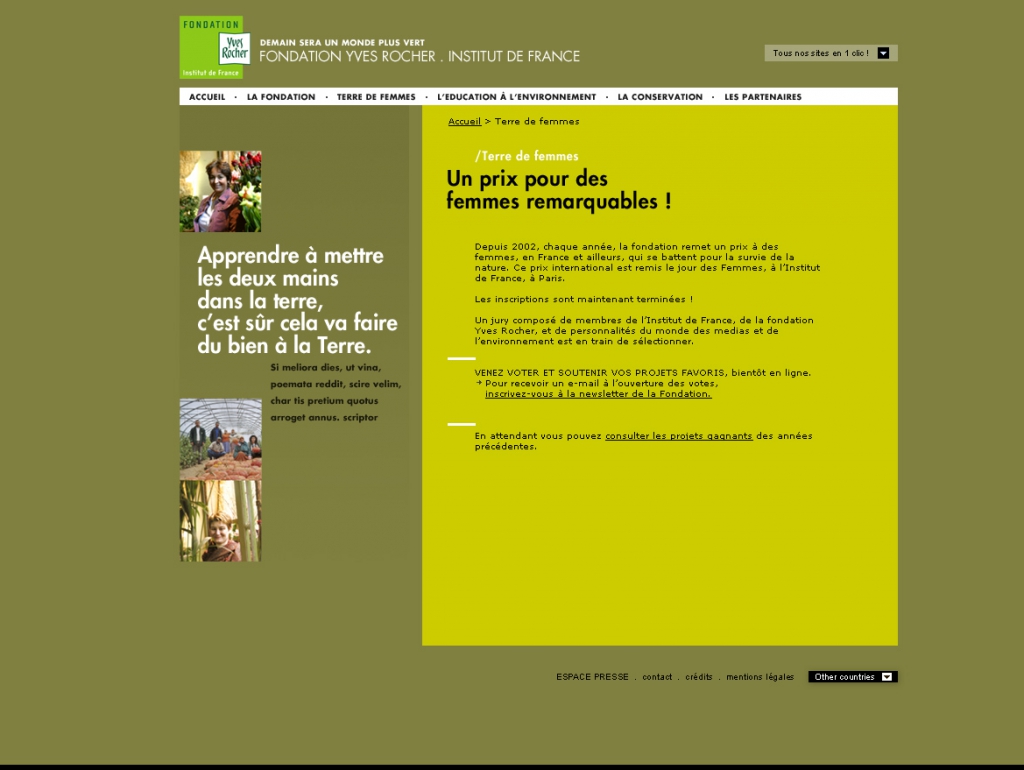Viewport: 1024px width, 770px height.
Task: Open La Conservation menu item
Action: pyautogui.click(x=660, y=97)
